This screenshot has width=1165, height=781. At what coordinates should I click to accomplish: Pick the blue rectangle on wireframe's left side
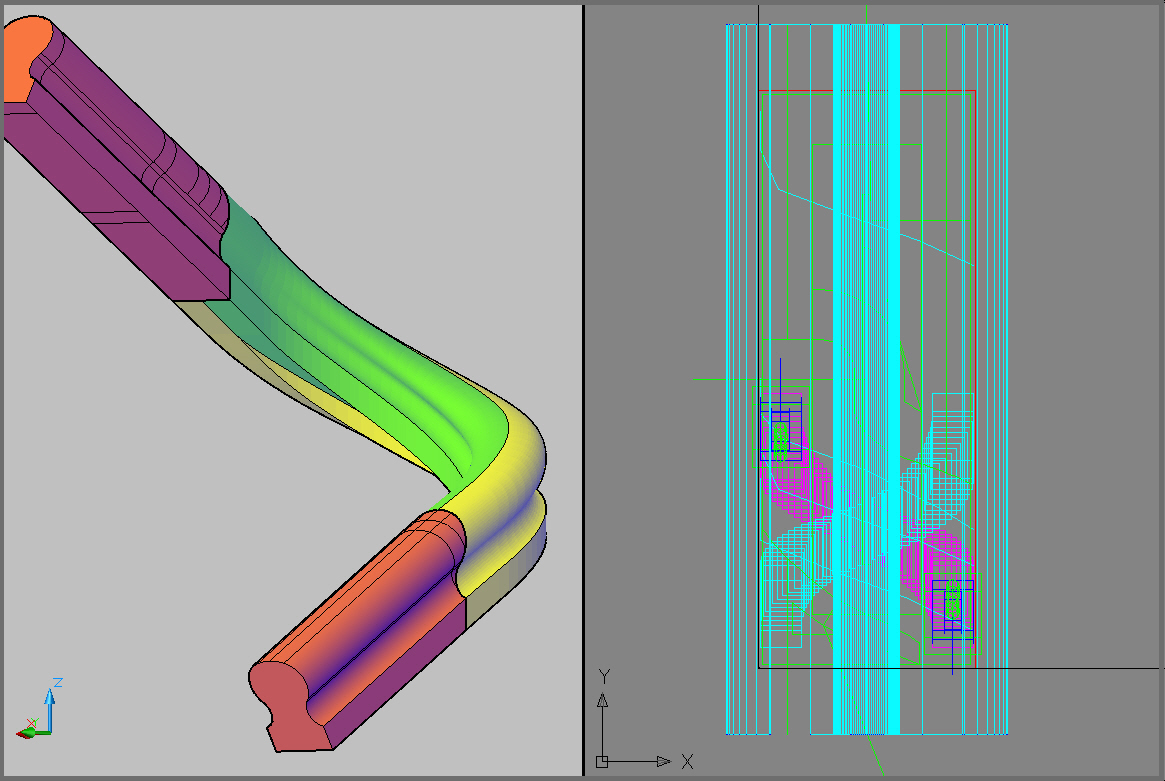coord(781,431)
